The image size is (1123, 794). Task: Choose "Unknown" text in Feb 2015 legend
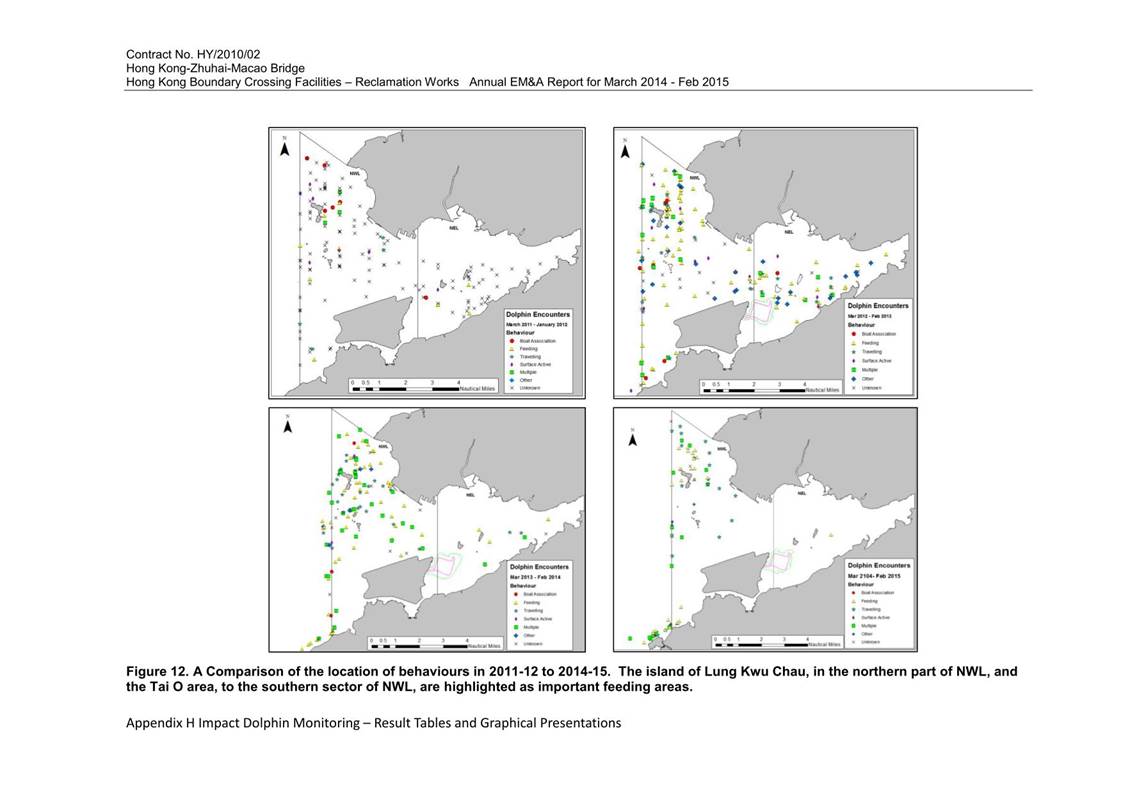[x=870, y=642]
